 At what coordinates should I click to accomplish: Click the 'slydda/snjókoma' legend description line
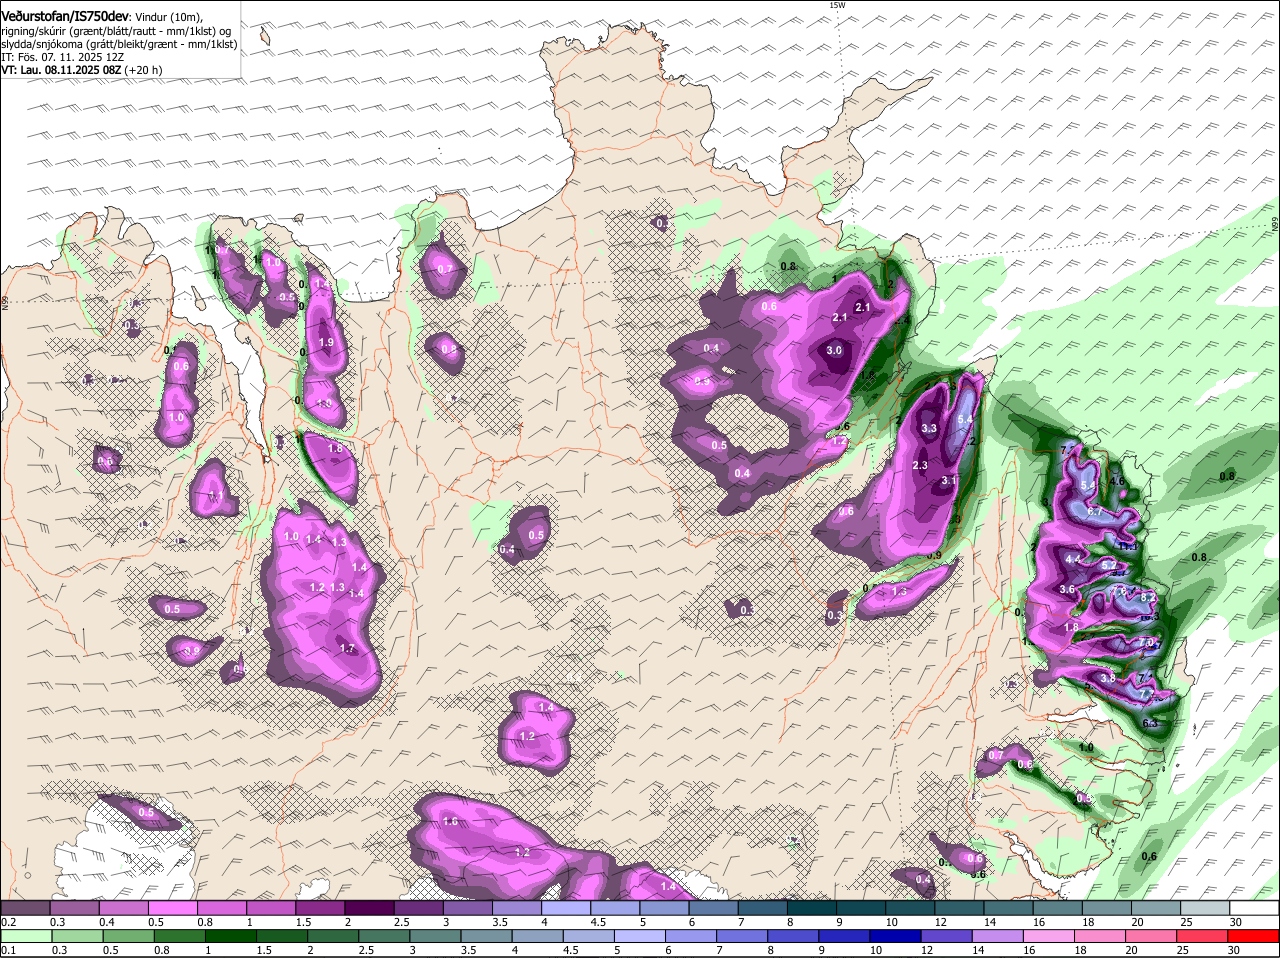coord(119,44)
